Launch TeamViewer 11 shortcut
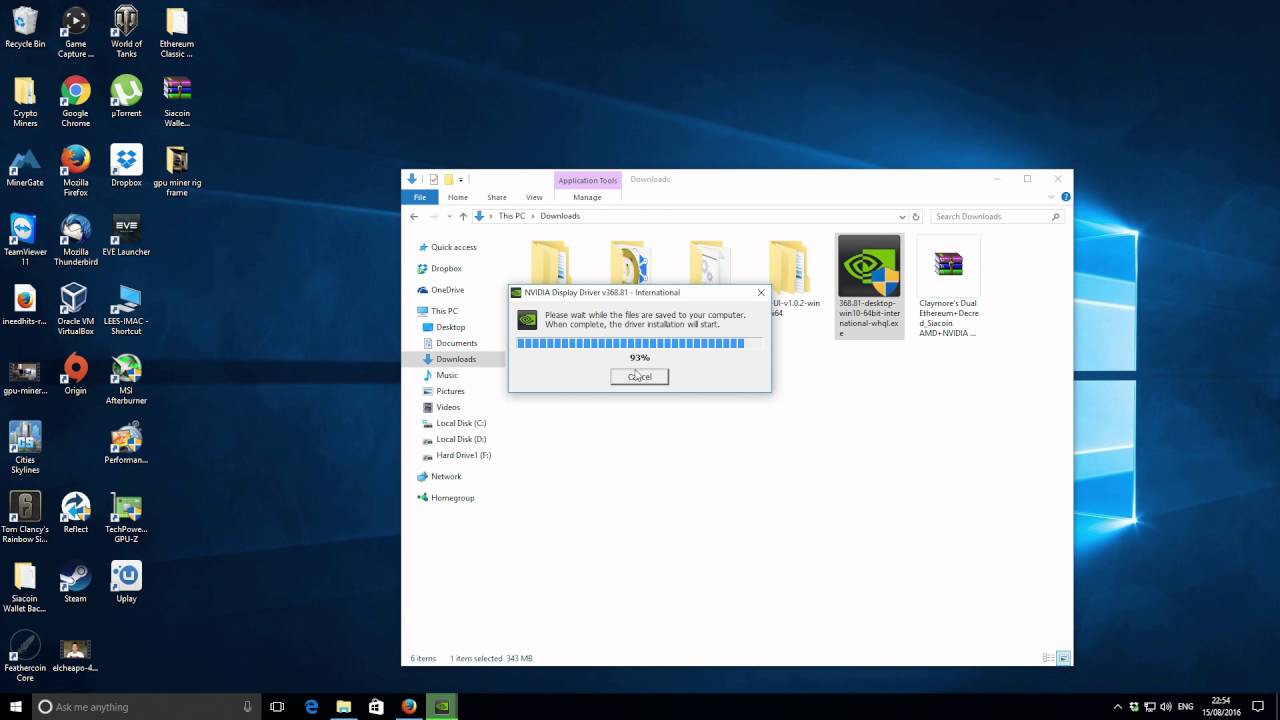1280x720 pixels. coord(25,239)
